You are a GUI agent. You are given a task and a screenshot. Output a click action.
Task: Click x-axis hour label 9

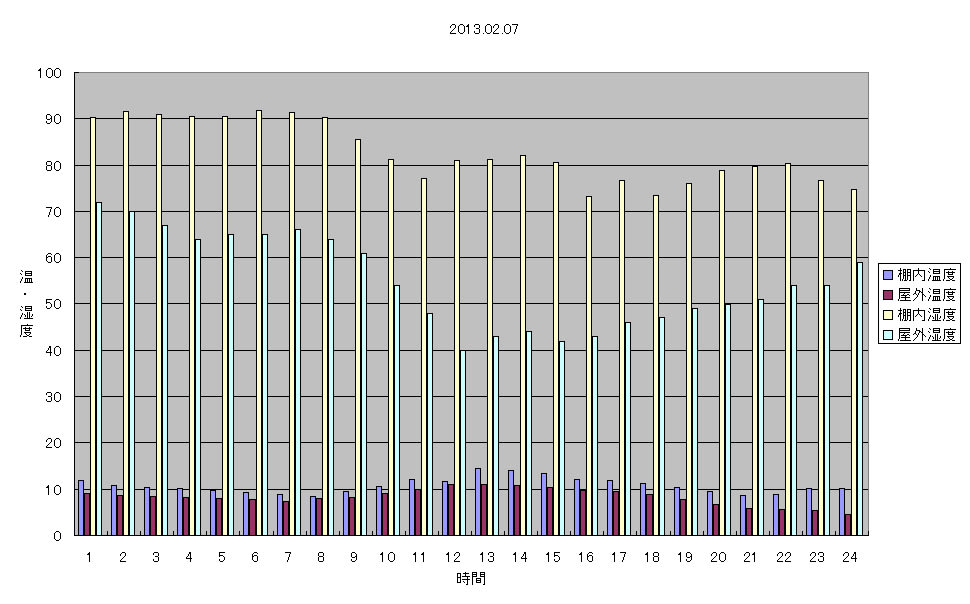pyautogui.click(x=354, y=557)
